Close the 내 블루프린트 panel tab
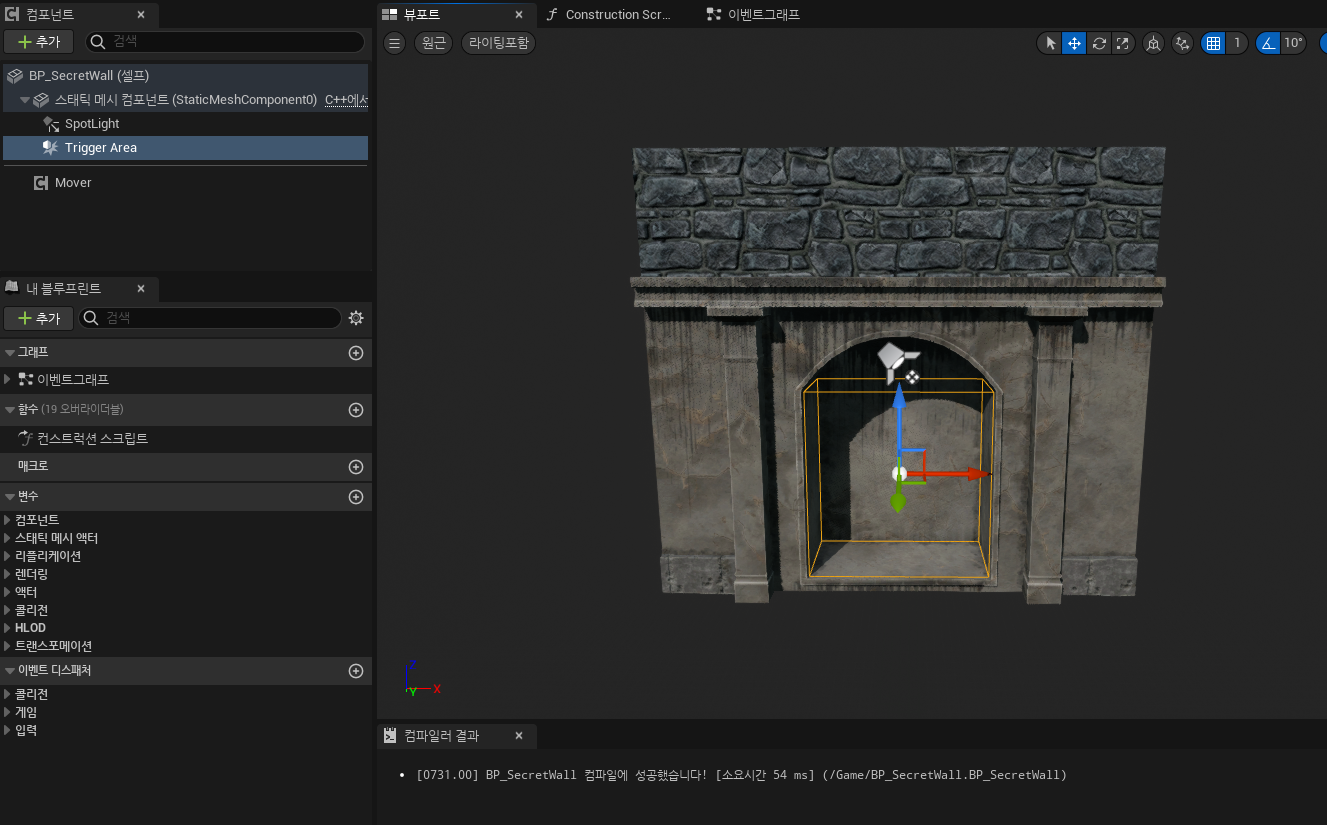 140,288
